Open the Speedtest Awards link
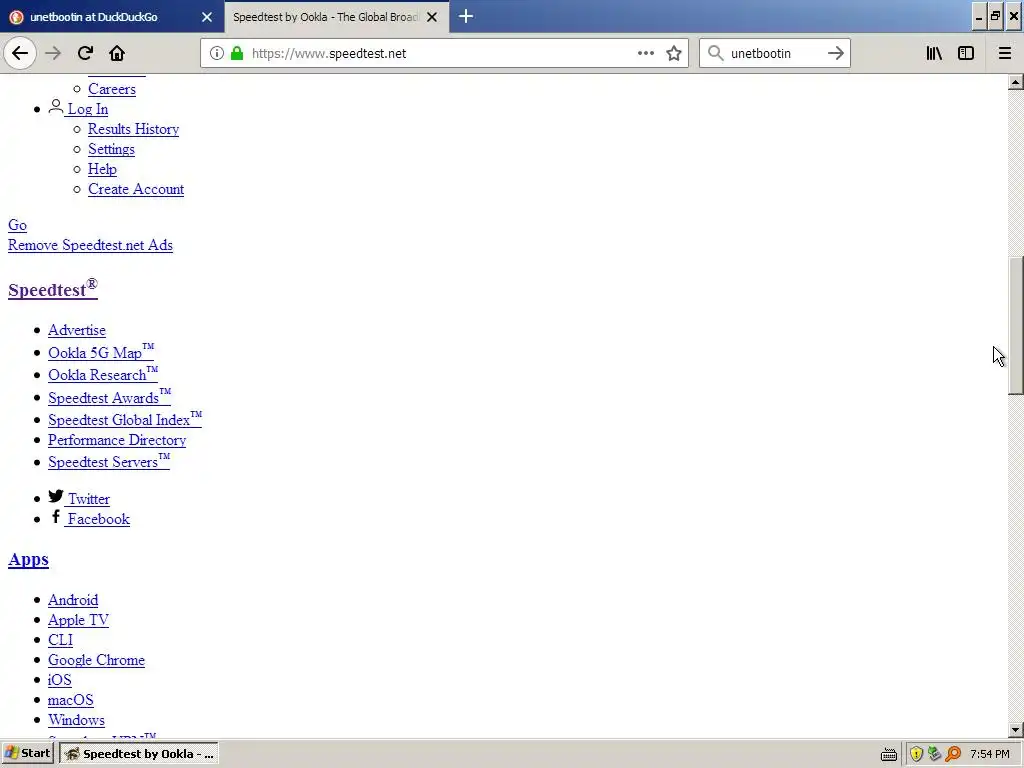This screenshot has width=1024, height=768. 109,397
